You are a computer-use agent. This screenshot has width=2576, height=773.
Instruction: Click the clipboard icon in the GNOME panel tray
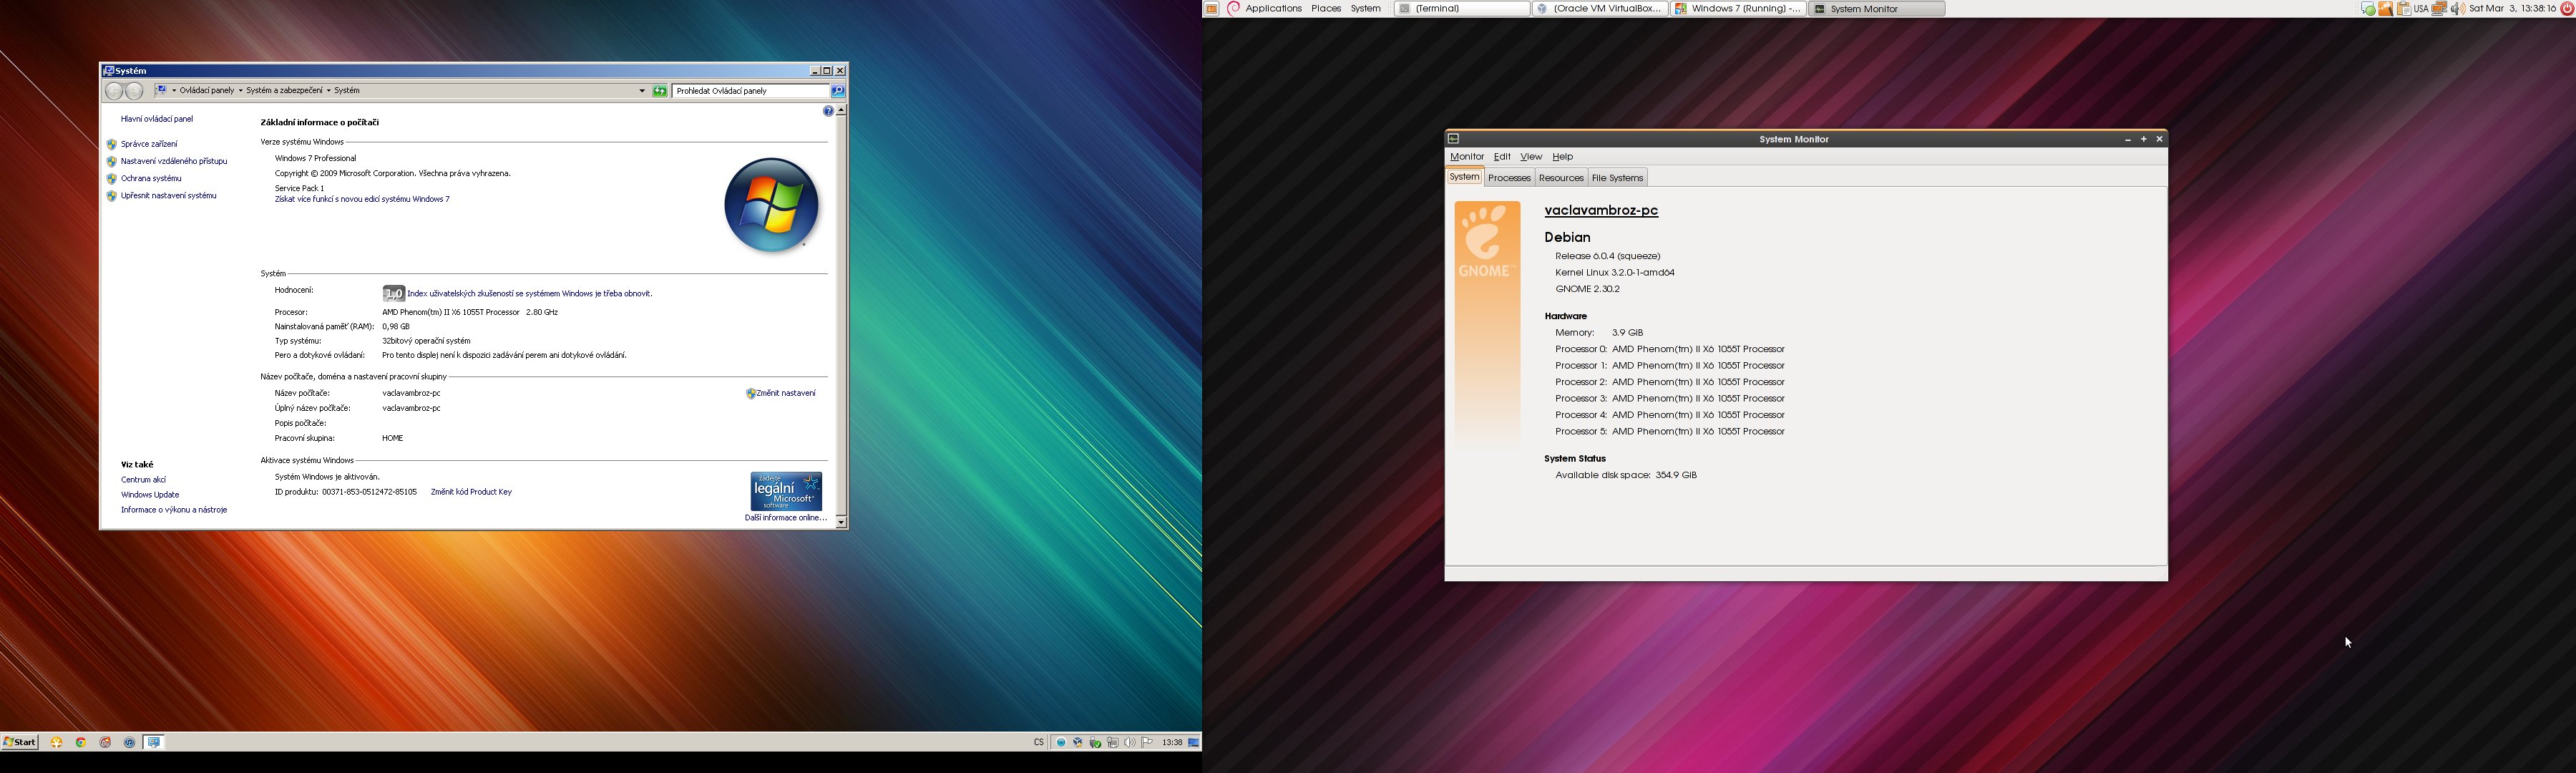2404,8
